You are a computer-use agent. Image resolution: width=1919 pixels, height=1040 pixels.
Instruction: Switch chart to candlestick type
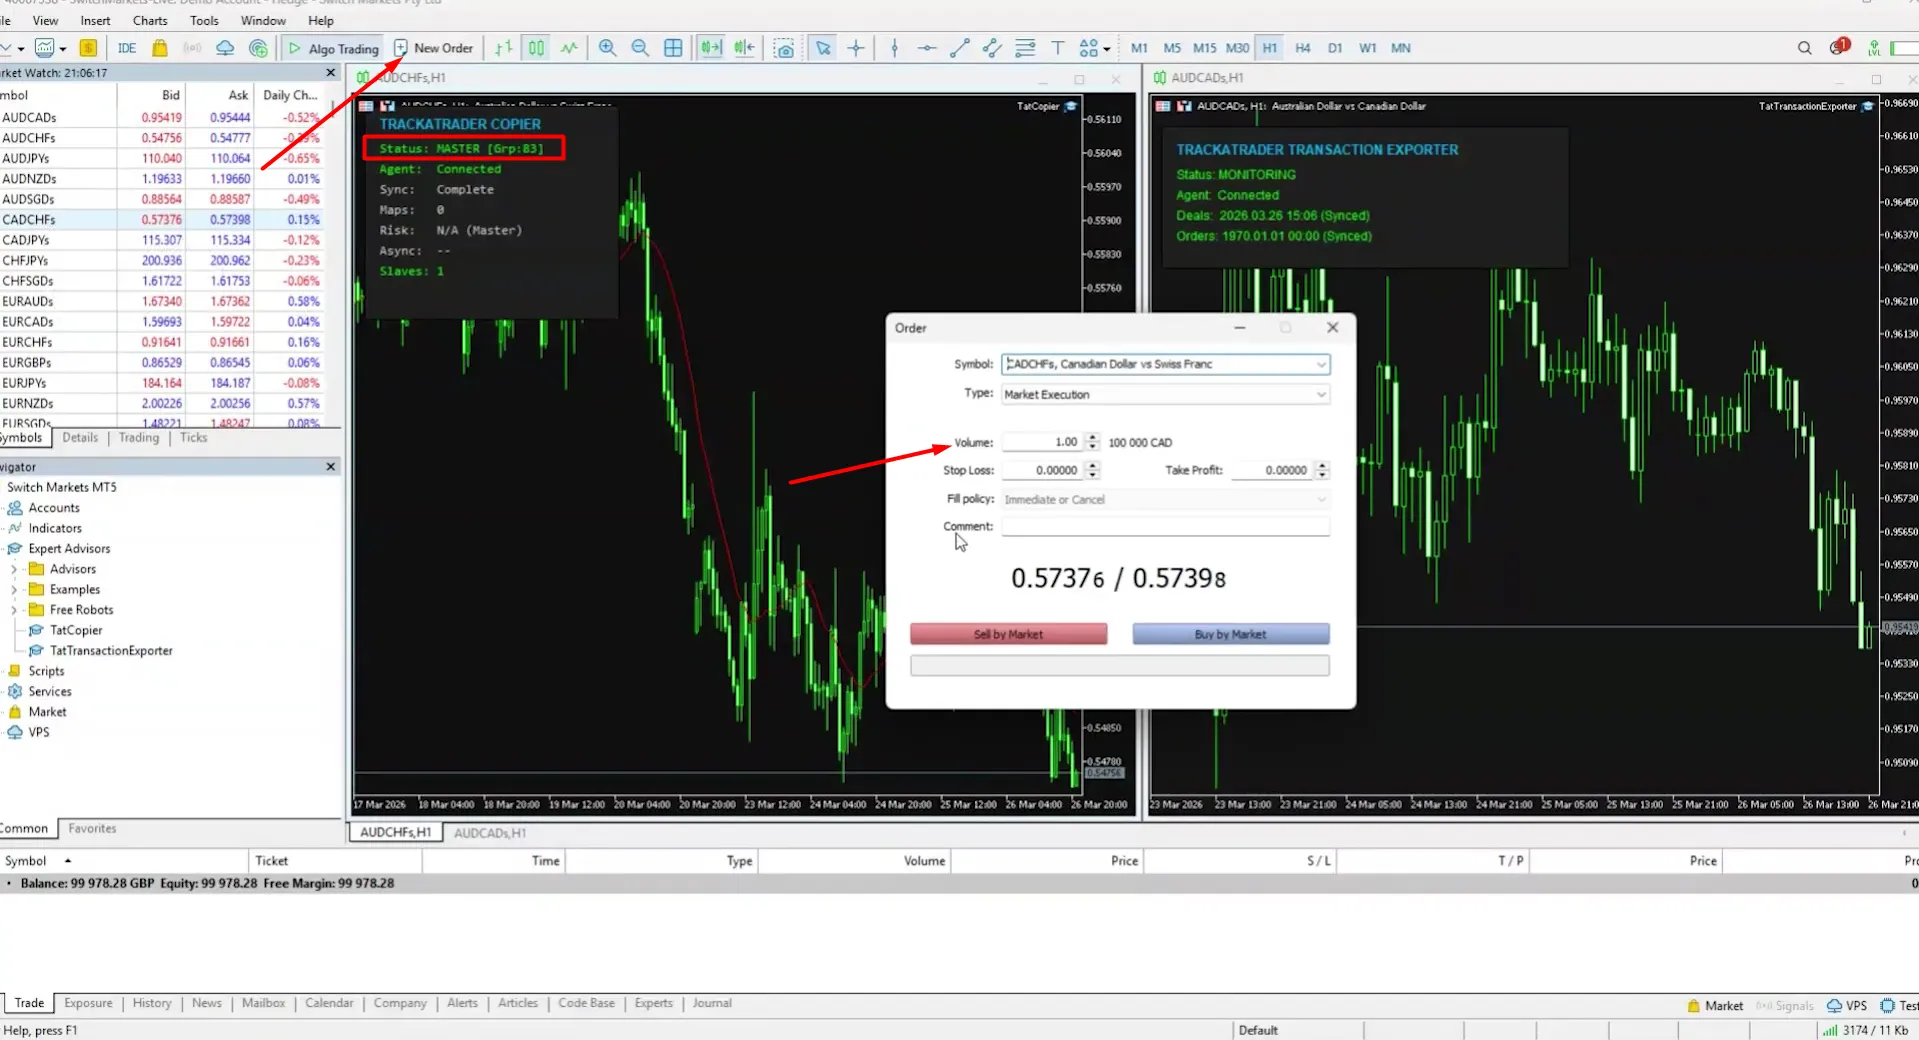click(x=537, y=48)
